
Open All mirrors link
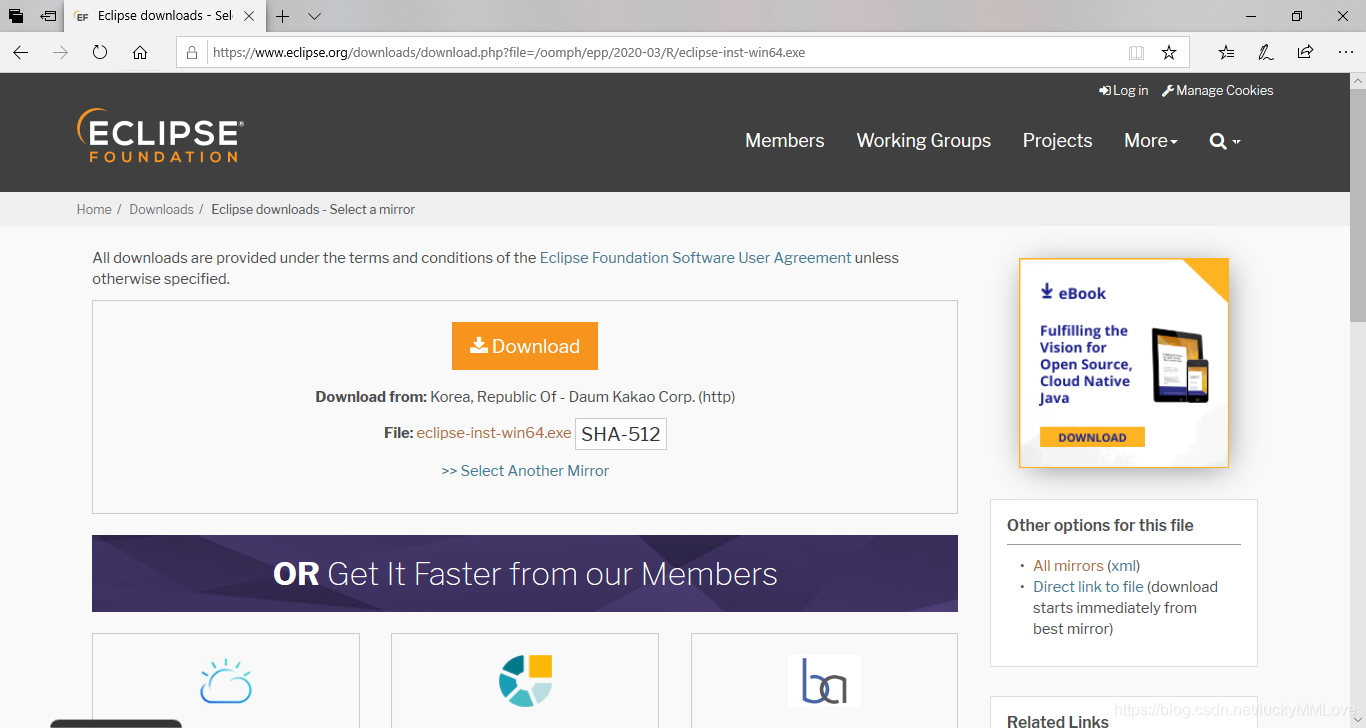click(1068, 565)
